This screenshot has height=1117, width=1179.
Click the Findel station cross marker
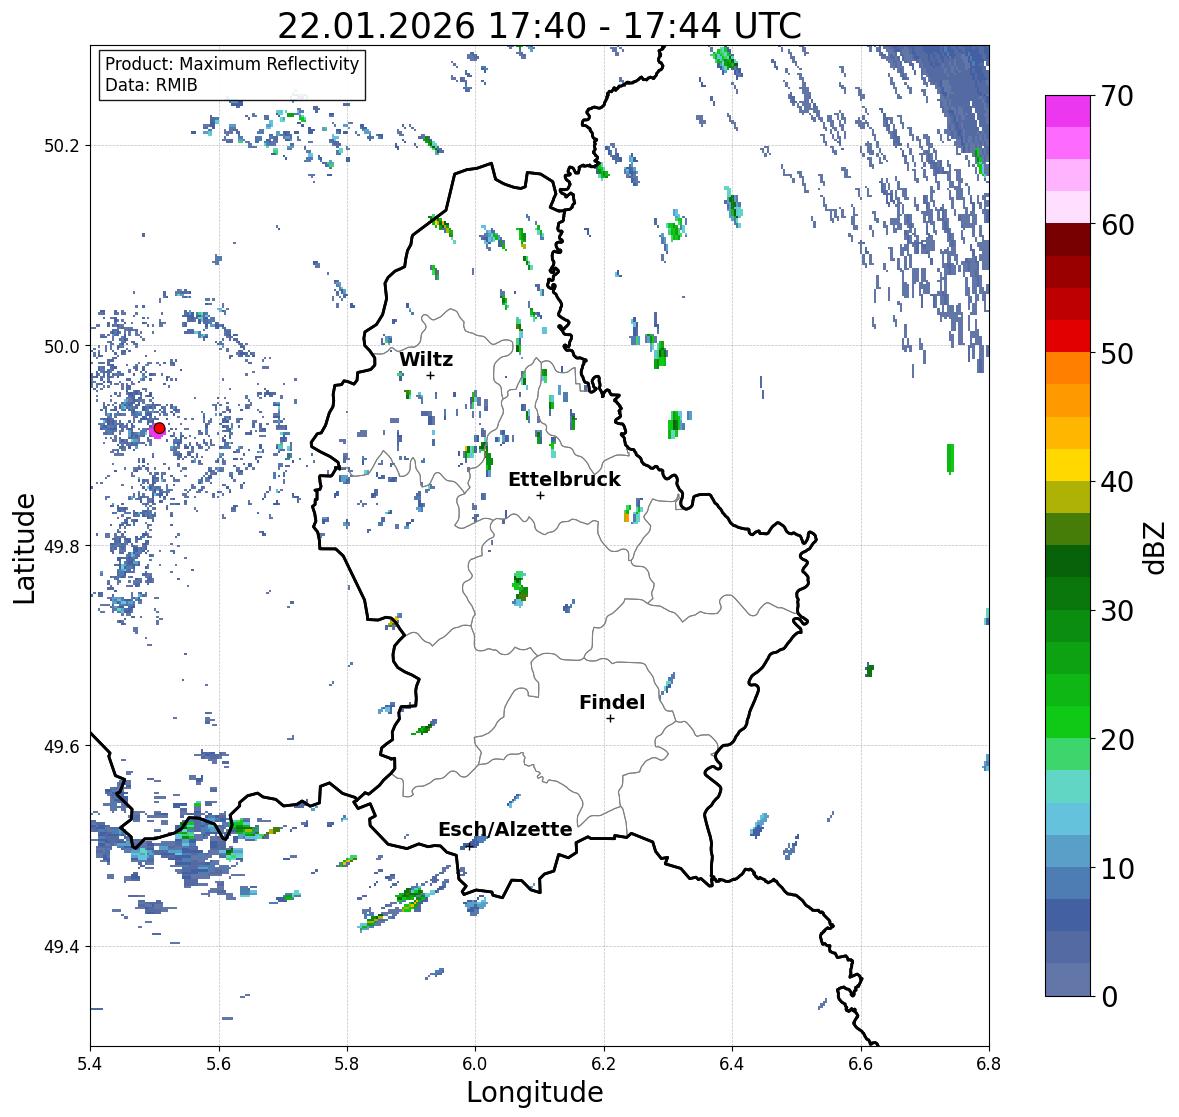(611, 719)
